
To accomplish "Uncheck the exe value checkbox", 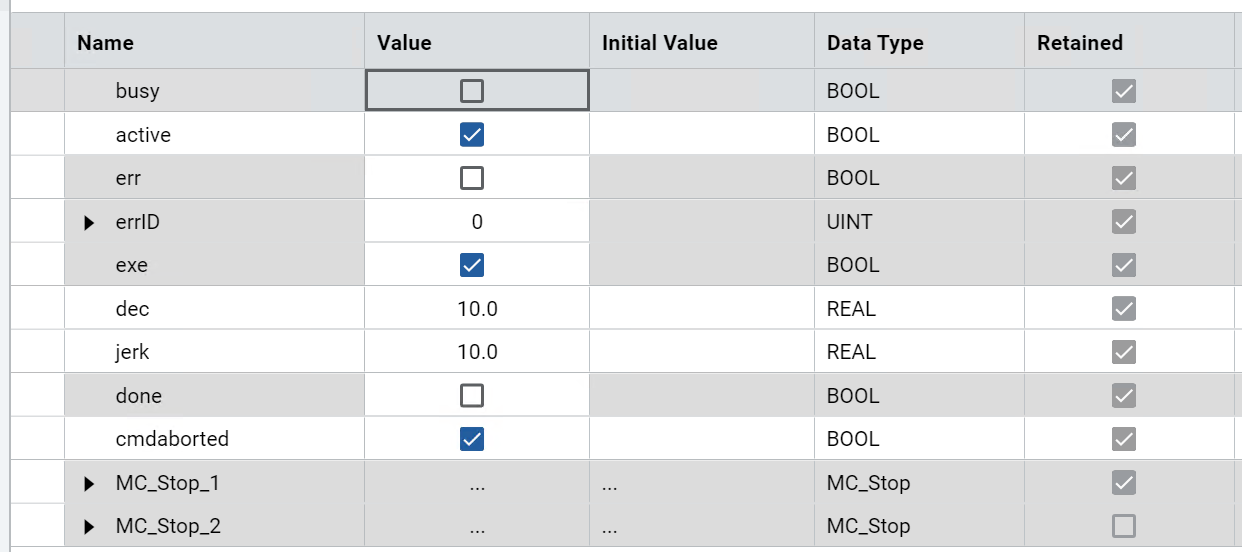I will coord(472,265).
